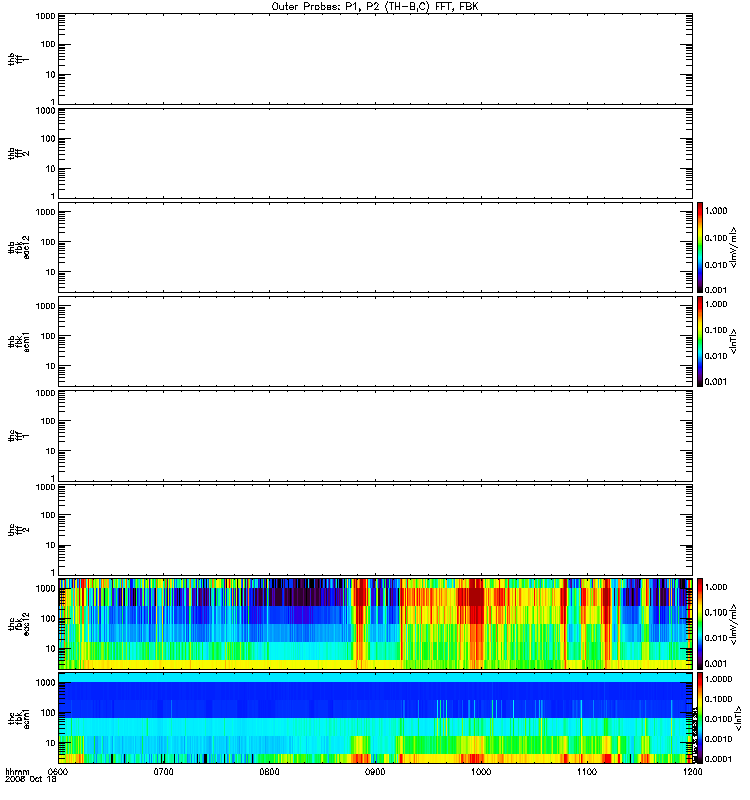Click the empty thb fbk scm1 plot panel
The image size is (750, 800).
[x=376, y=341]
